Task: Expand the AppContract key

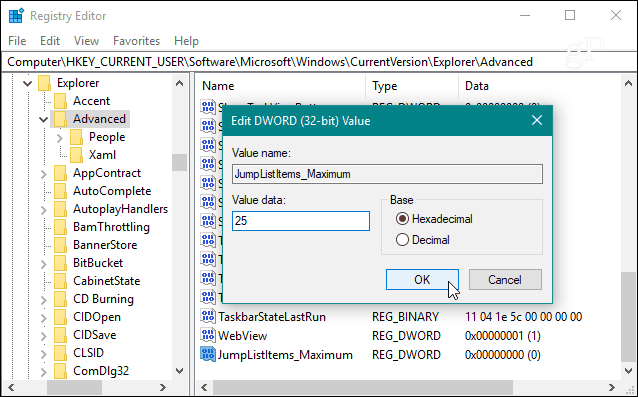Action: [44, 174]
